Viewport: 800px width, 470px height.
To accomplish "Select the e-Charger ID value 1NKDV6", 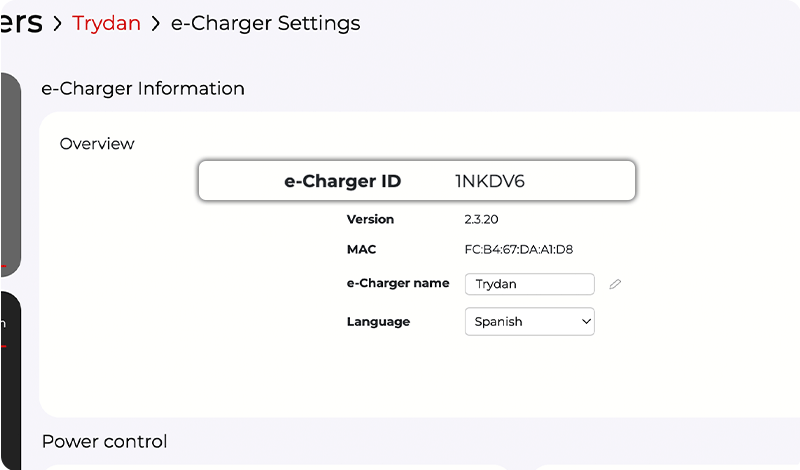I will pos(490,181).
